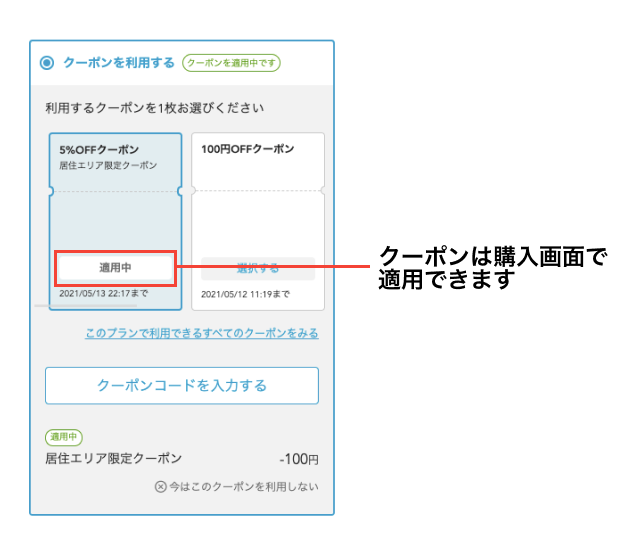Screen dimensions: 640x545
Task: Click 今はこのクーポンを利用しない link
Action: [x=244, y=487]
